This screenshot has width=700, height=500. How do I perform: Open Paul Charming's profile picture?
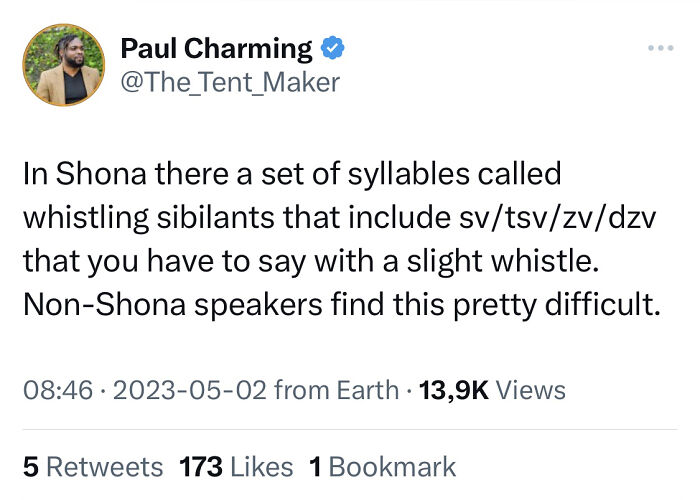click(x=63, y=66)
